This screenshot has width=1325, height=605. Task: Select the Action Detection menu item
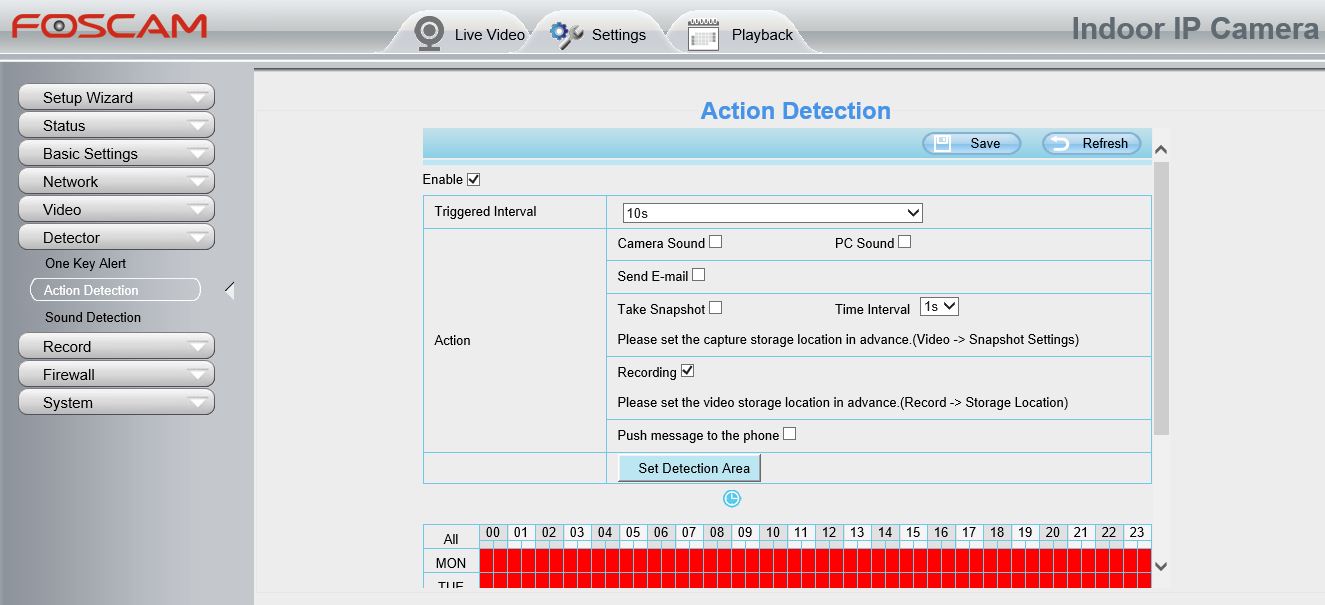coord(115,290)
